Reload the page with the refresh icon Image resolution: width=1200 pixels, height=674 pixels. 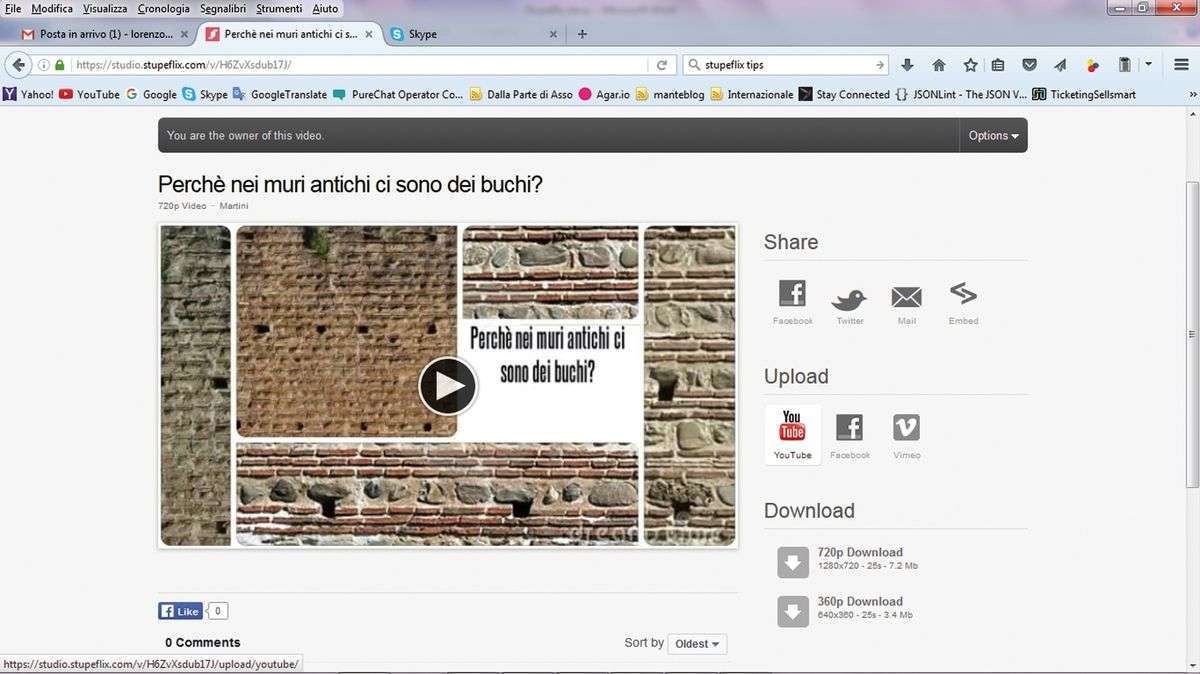click(661, 65)
